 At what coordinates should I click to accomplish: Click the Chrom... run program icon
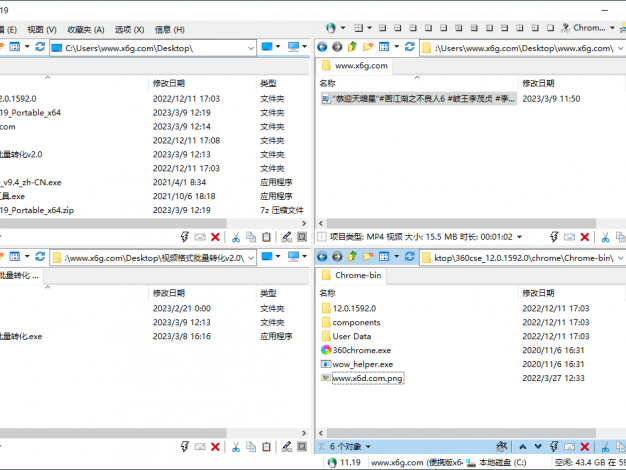click(565, 28)
